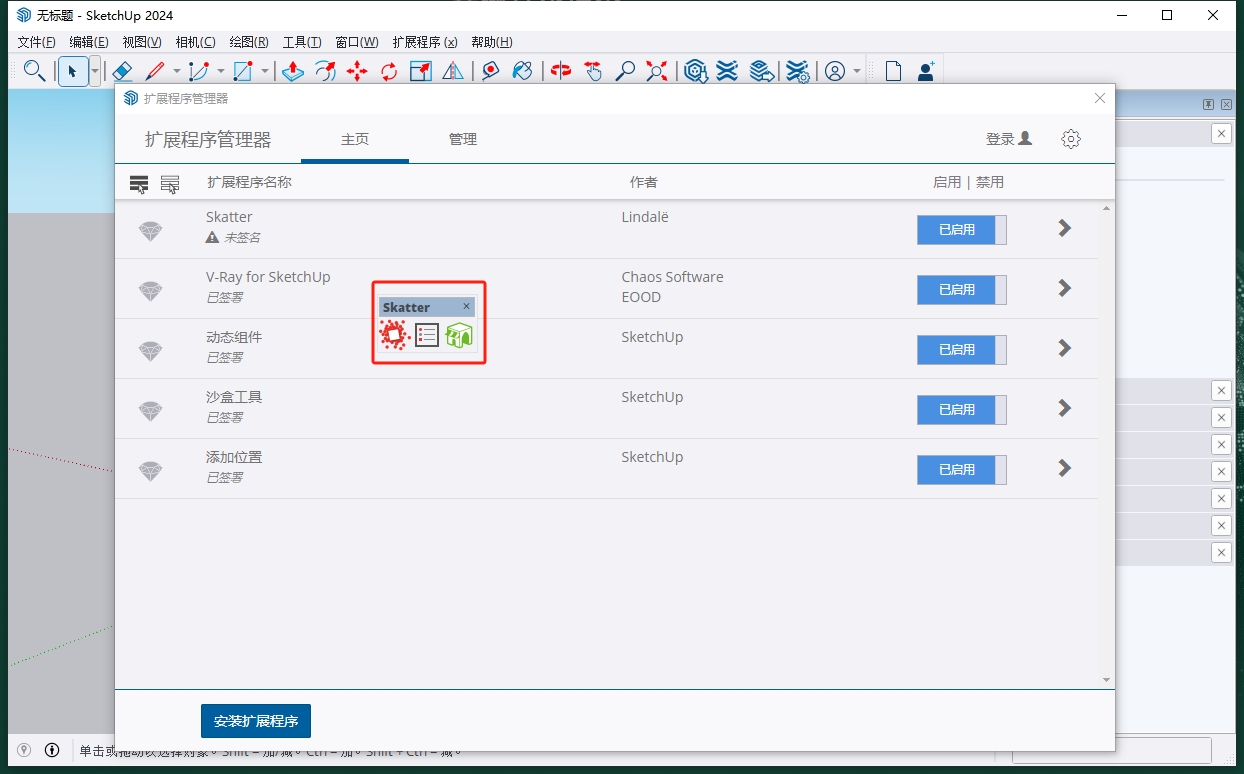1244x774 pixels.
Task: Activate the Move tool with red arrows
Action: pos(357,71)
